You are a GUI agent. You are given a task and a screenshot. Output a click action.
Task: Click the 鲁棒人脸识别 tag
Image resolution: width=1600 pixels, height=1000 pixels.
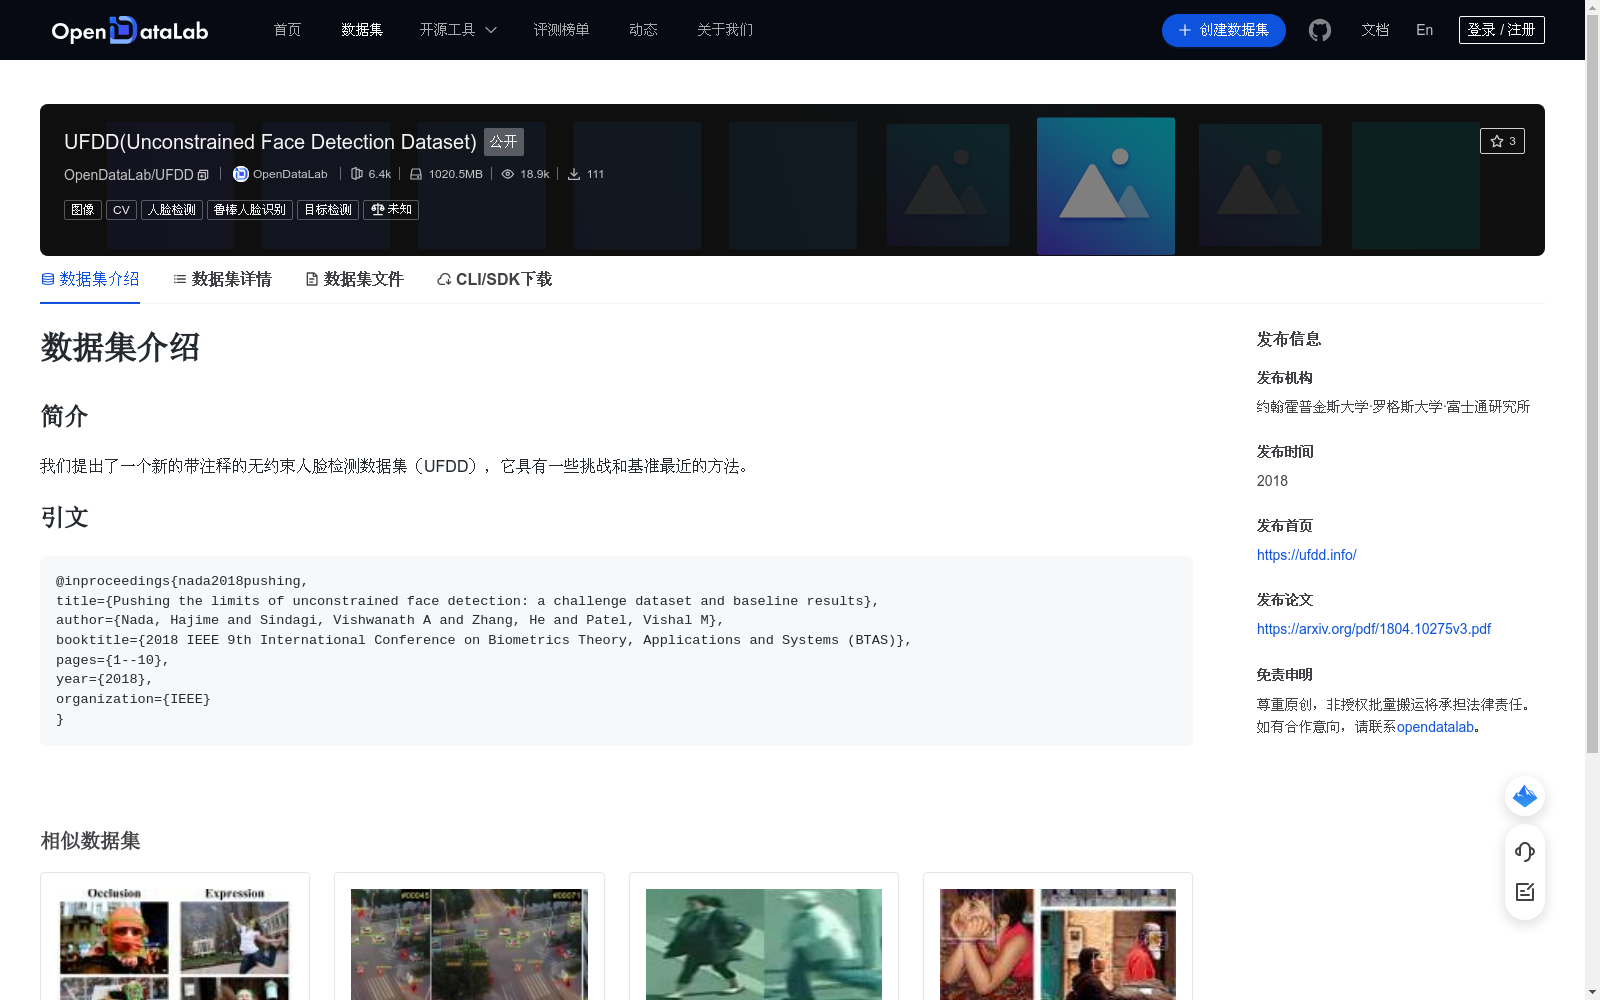[x=250, y=210]
